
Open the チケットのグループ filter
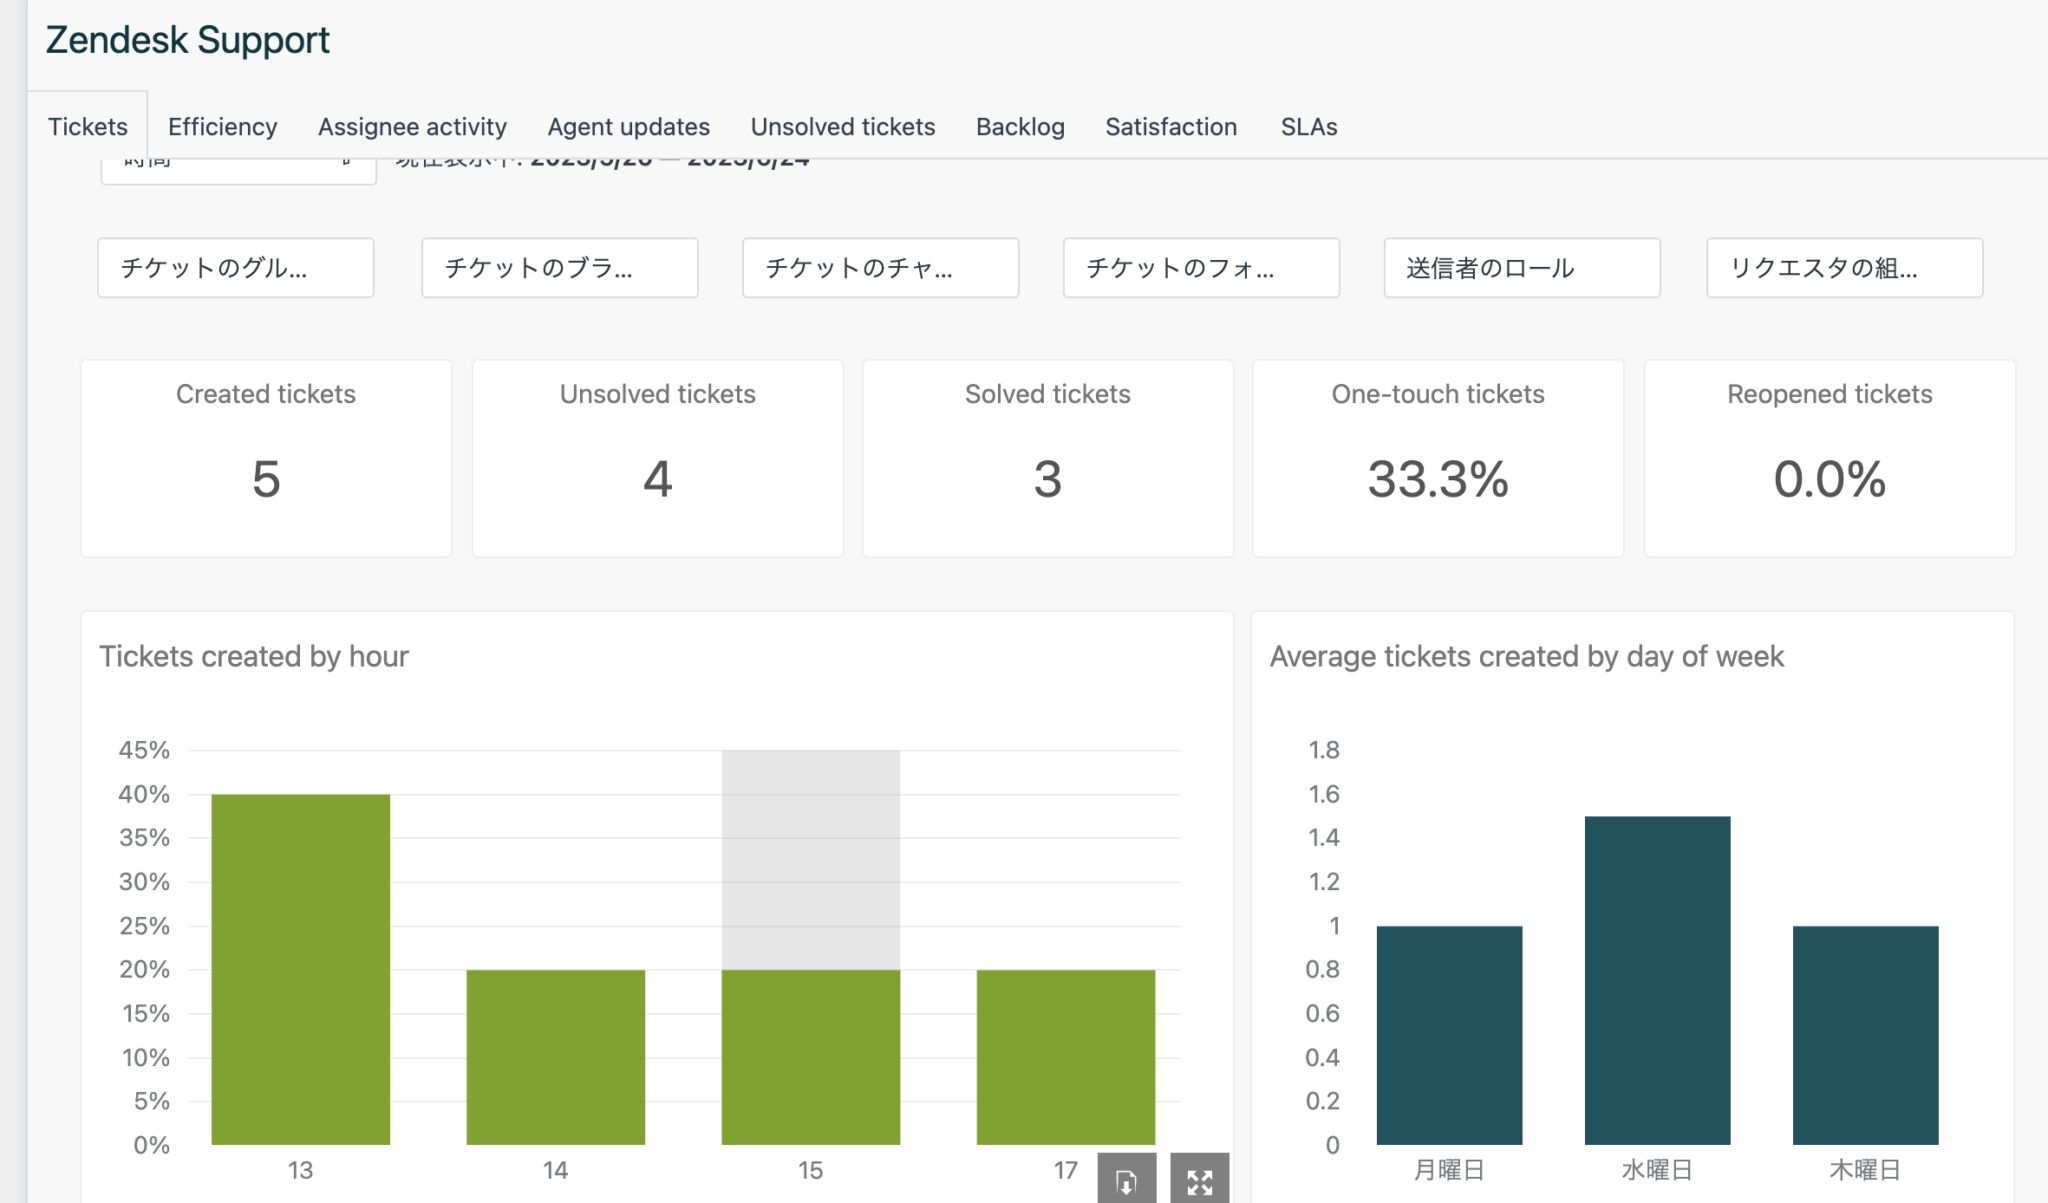coord(235,267)
